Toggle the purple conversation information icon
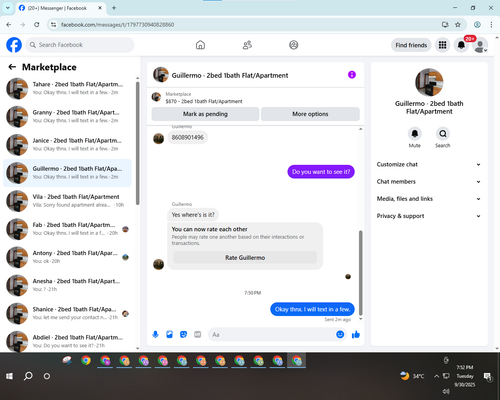500x400 pixels. point(352,75)
